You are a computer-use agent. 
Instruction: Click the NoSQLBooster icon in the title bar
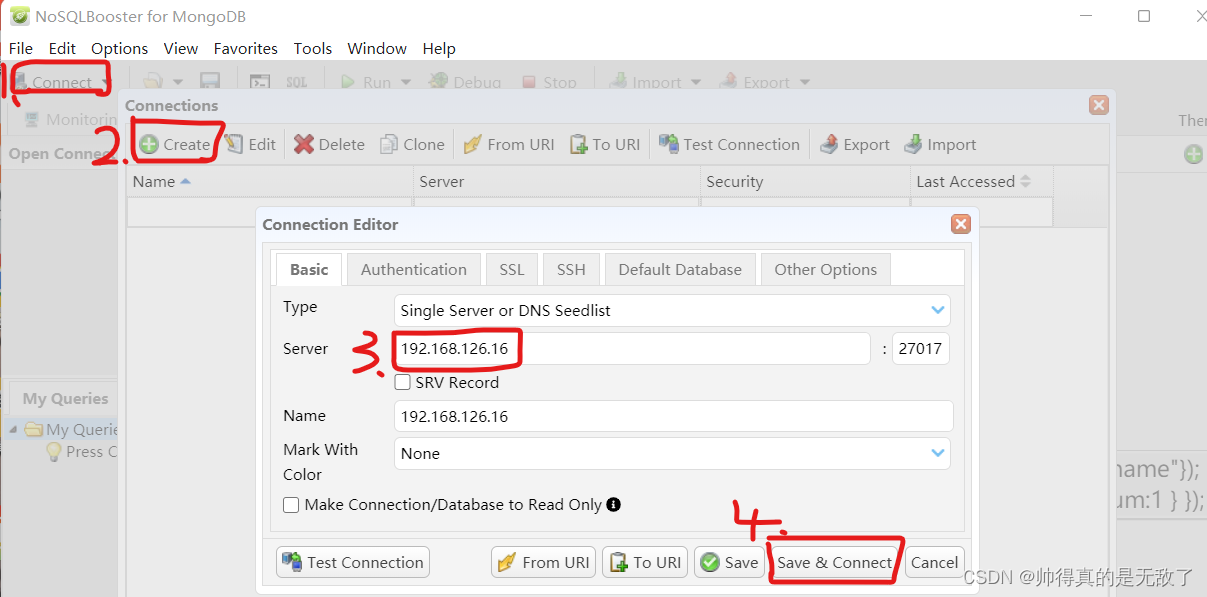(x=19, y=16)
